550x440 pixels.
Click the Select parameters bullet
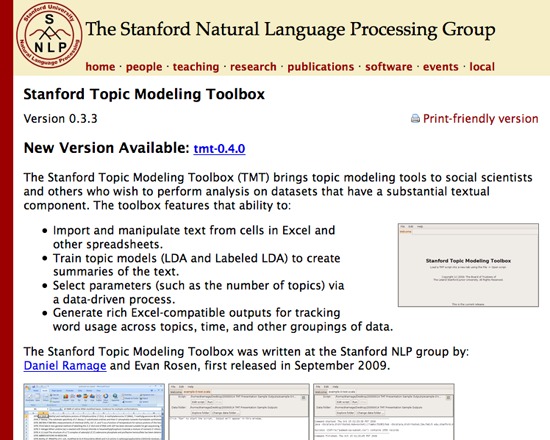199,292
